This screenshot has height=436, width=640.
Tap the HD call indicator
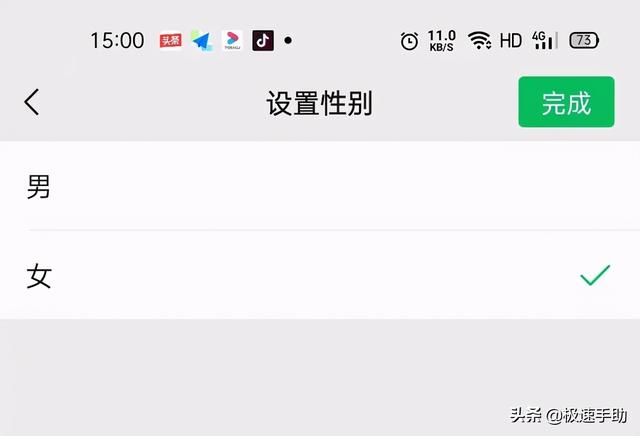coord(511,41)
